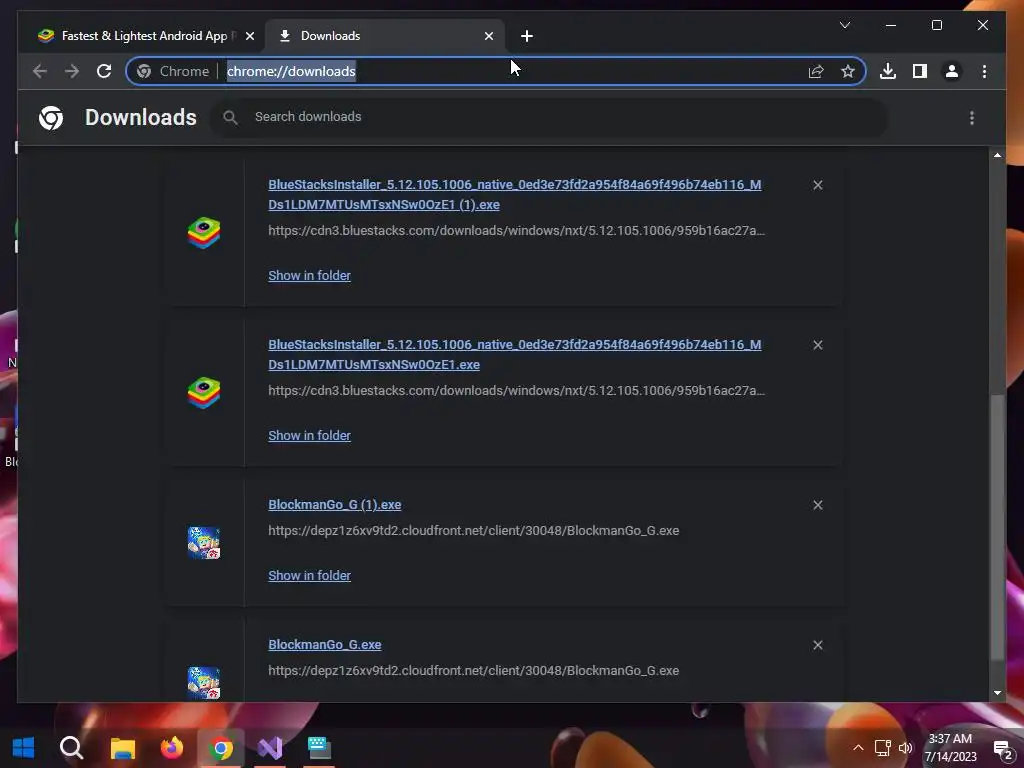Screen dimensions: 1024x768
Task: Click BlueStacks icon of the (1).exe download
Action: click(204, 233)
